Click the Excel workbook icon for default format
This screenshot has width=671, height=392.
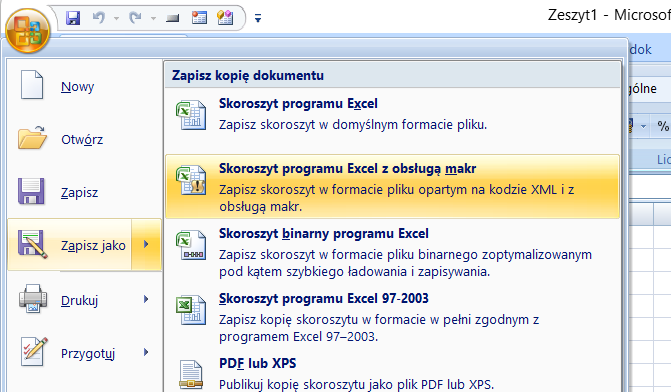click(x=191, y=115)
